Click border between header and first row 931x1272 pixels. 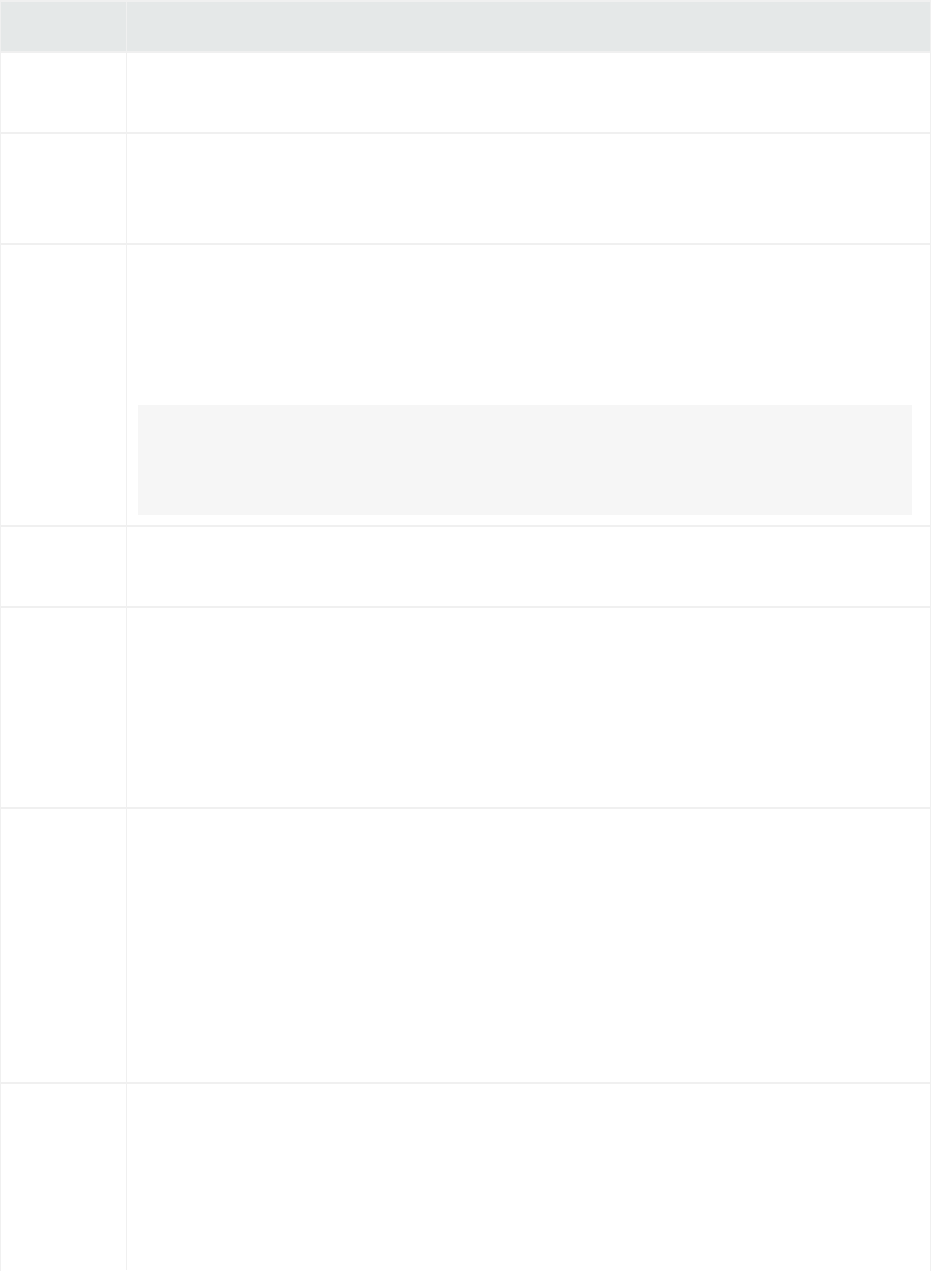tap(465, 52)
